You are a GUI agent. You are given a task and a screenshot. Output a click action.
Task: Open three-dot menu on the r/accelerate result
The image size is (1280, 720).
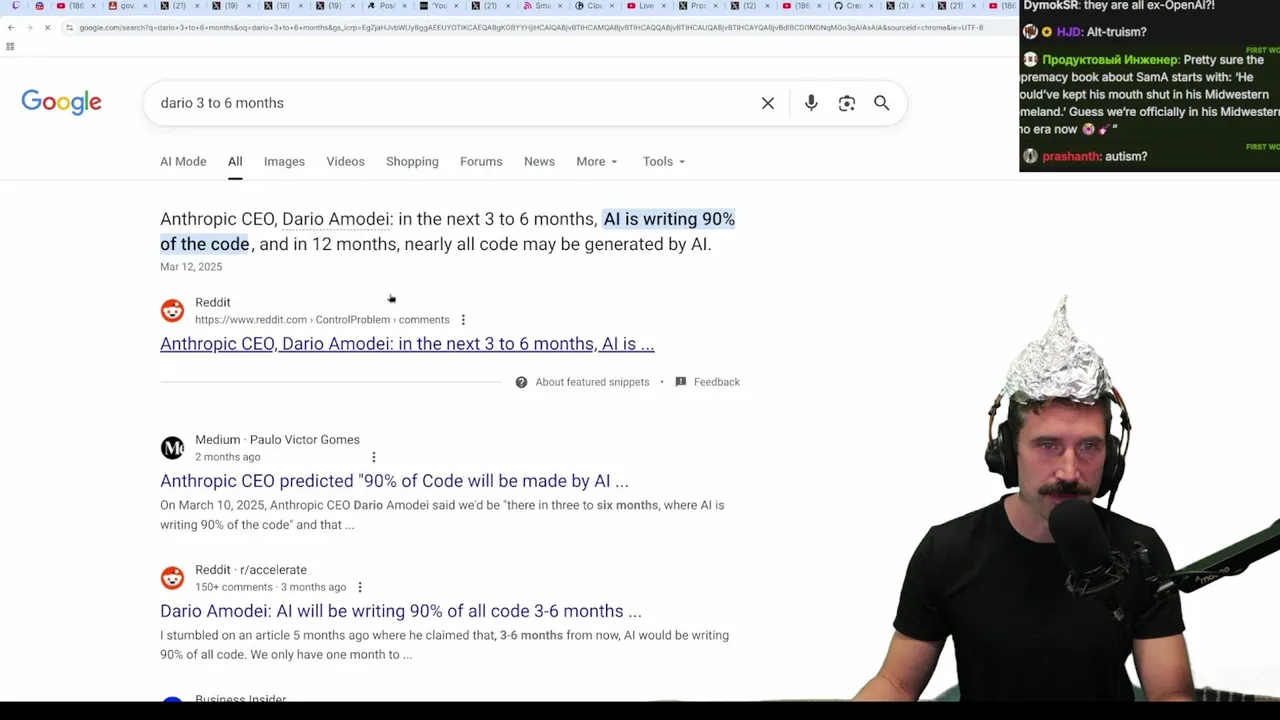[x=360, y=587]
